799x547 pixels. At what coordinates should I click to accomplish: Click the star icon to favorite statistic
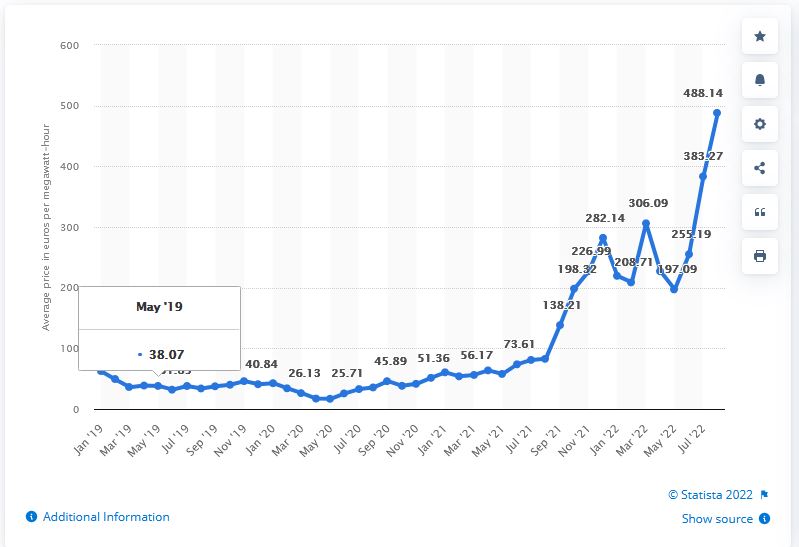[x=759, y=37]
